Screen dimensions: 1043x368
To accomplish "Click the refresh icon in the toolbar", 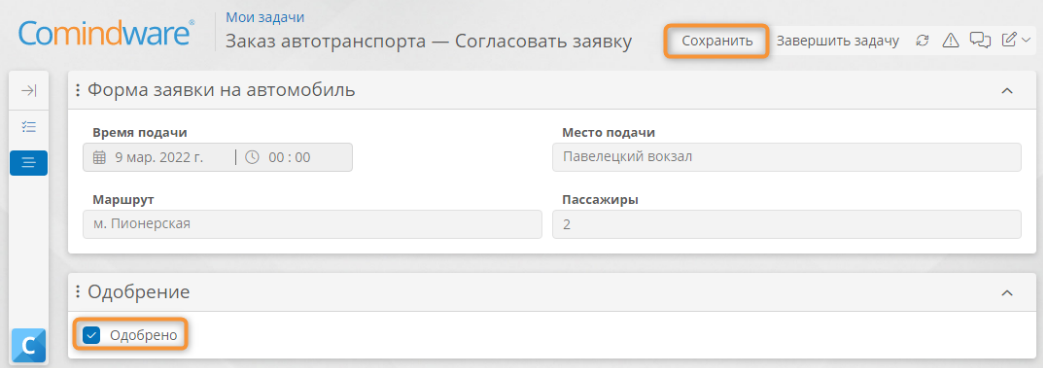I will coord(922,41).
